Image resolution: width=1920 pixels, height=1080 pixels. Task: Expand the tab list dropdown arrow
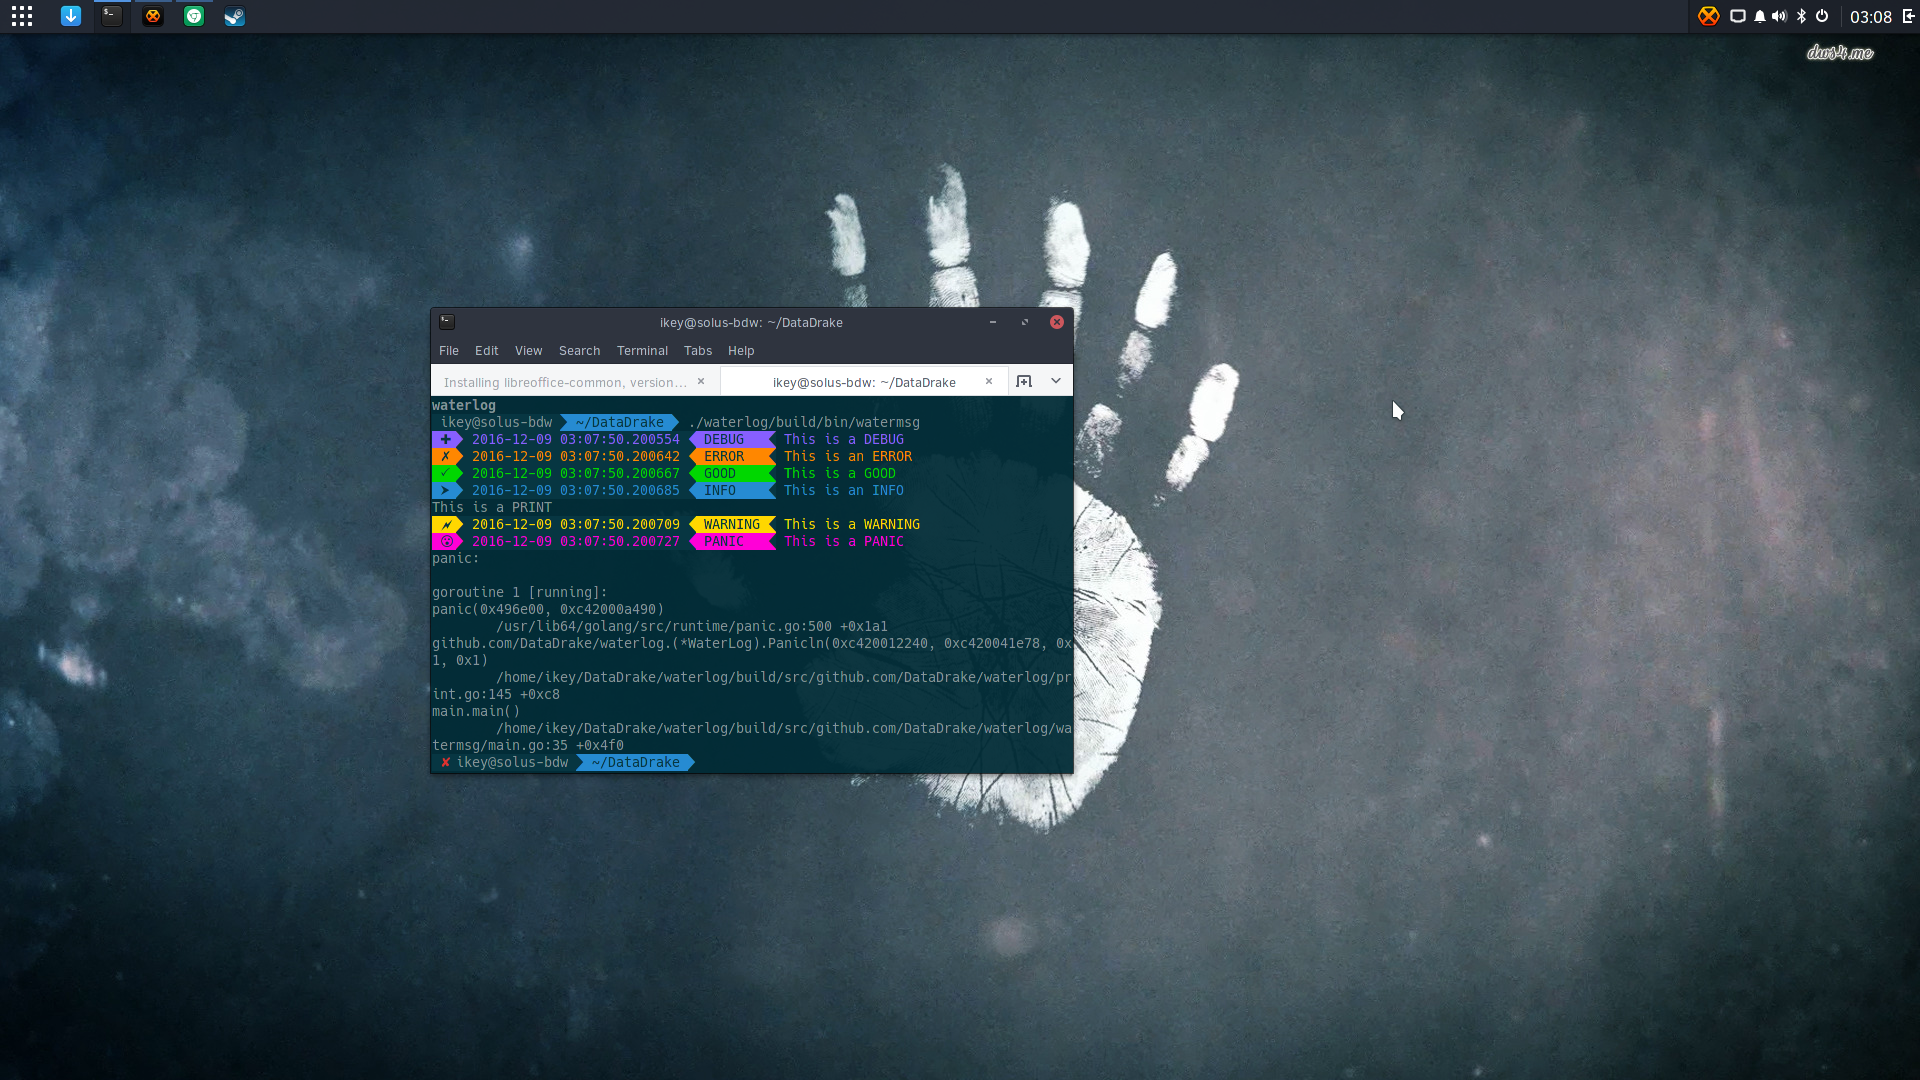1056,381
